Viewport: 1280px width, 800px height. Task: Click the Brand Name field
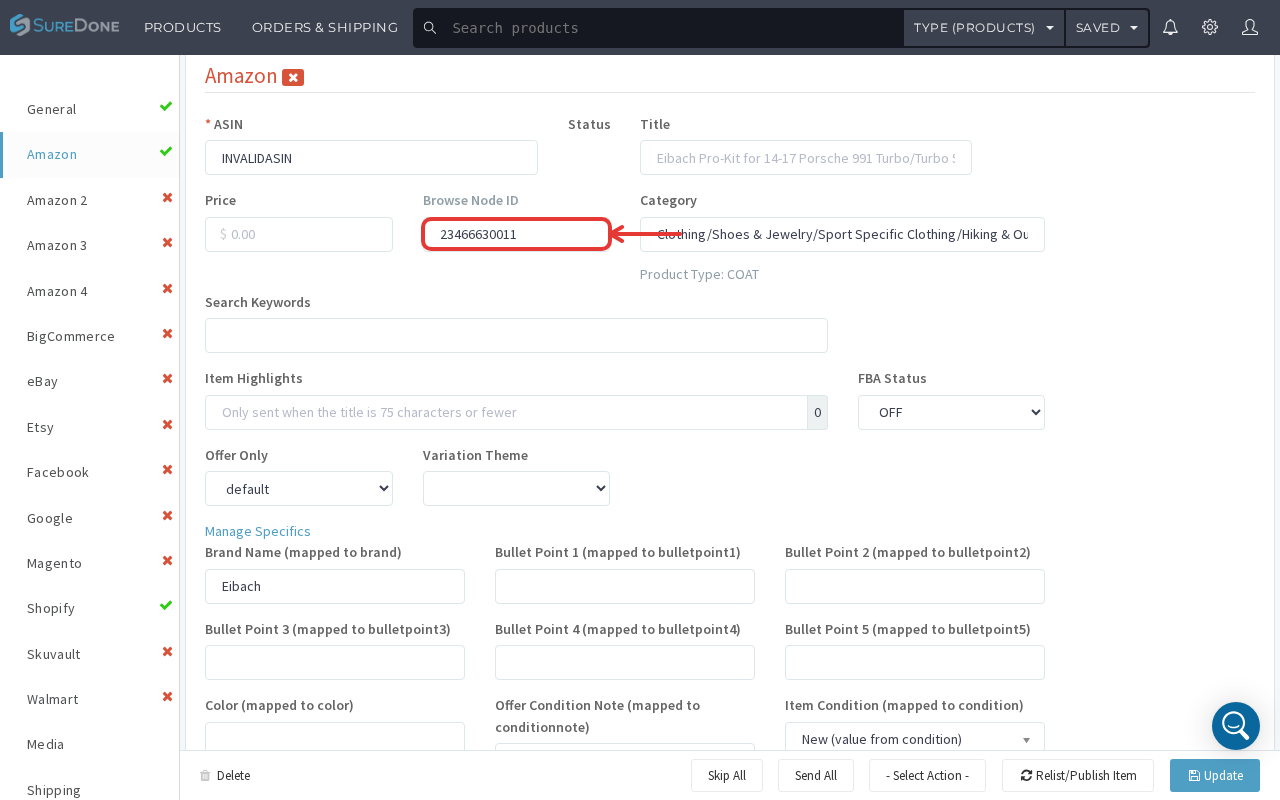click(335, 586)
